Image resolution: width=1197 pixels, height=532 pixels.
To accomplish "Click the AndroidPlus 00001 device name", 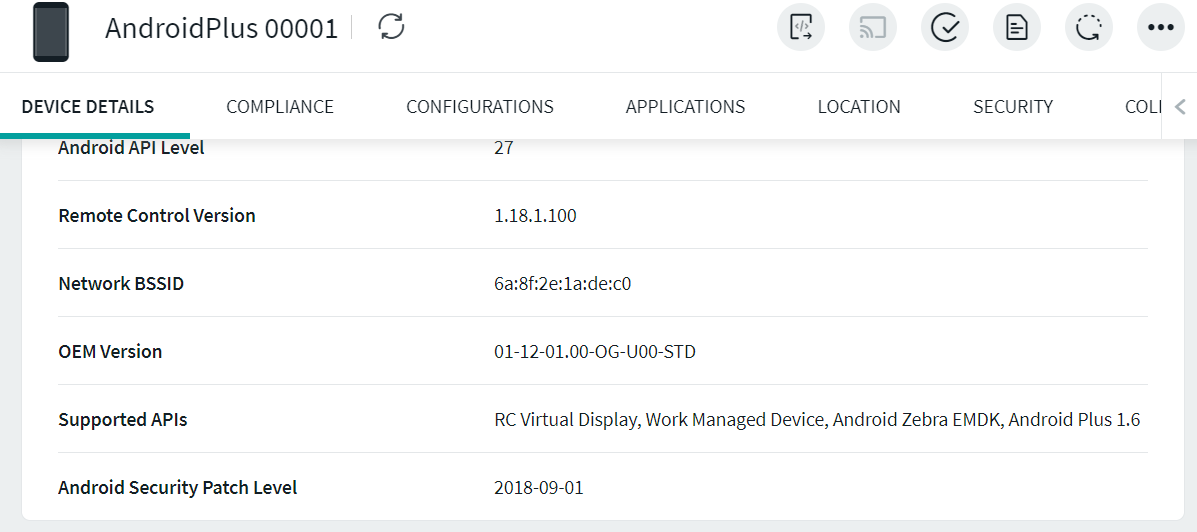I will [222, 28].
